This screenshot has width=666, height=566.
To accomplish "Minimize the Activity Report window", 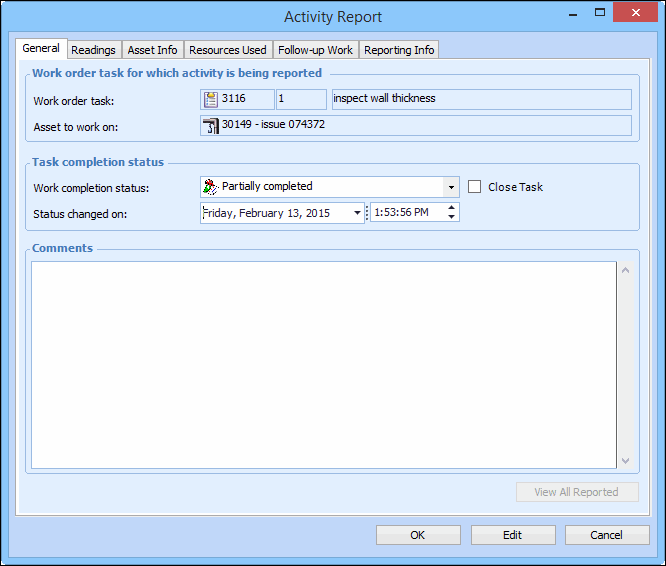I will 573,14.
